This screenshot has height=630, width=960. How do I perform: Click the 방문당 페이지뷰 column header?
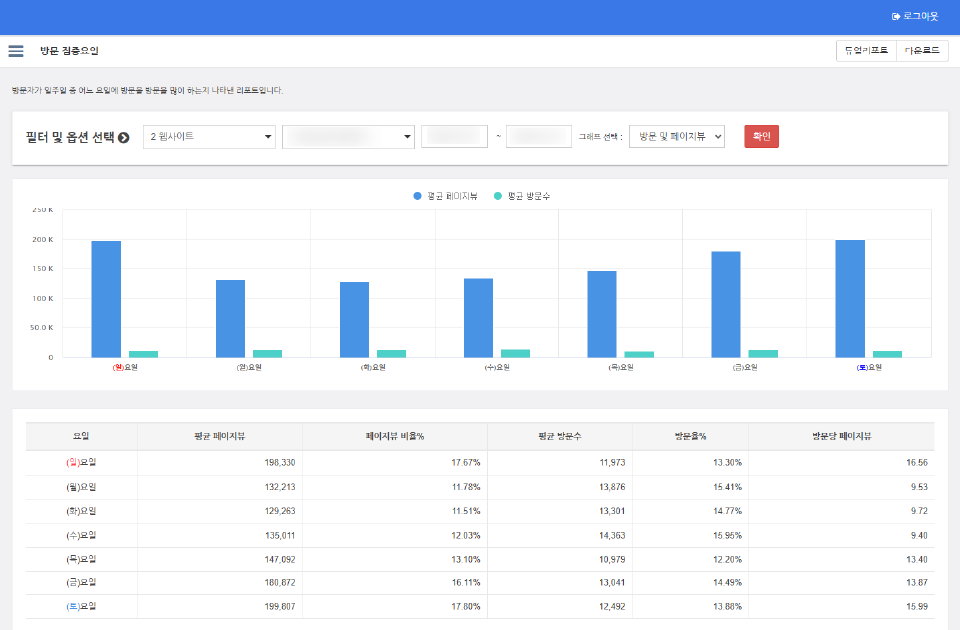tap(841, 437)
